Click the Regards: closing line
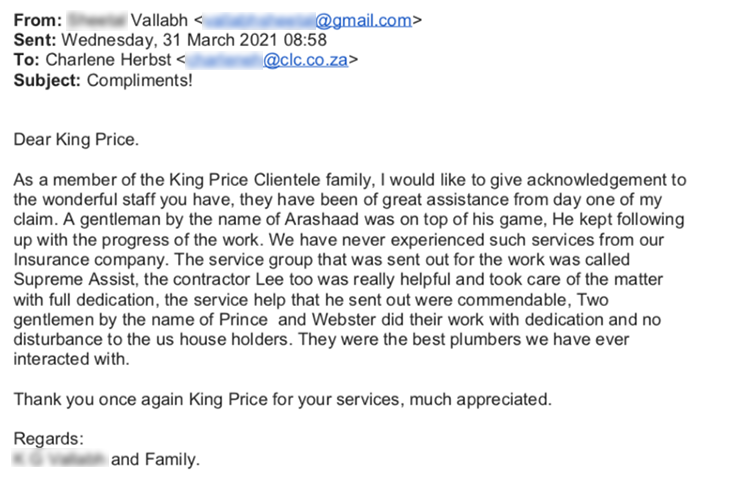Image resolution: width=748 pixels, height=486 pixels. coord(49,439)
